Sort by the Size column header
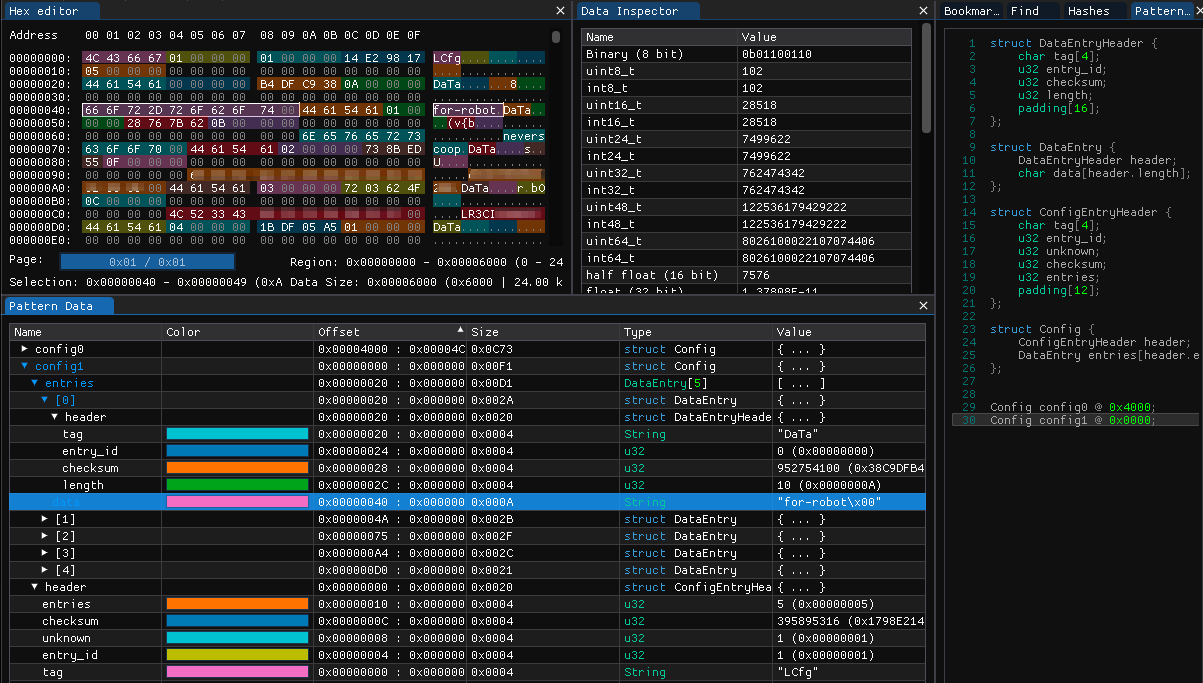1203x683 pixels. tap(543, 332)
